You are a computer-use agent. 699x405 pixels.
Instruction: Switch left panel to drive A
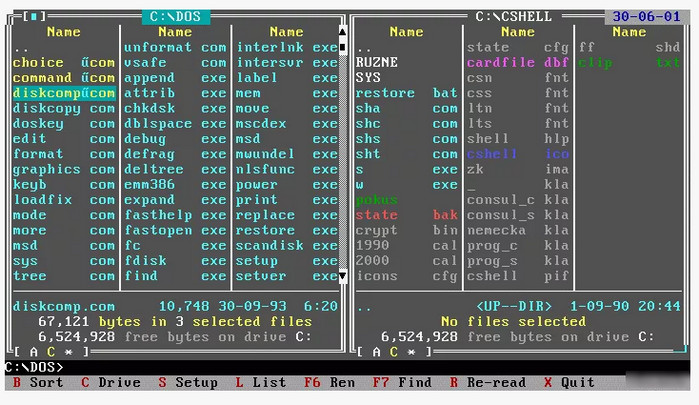click(34, 352)
